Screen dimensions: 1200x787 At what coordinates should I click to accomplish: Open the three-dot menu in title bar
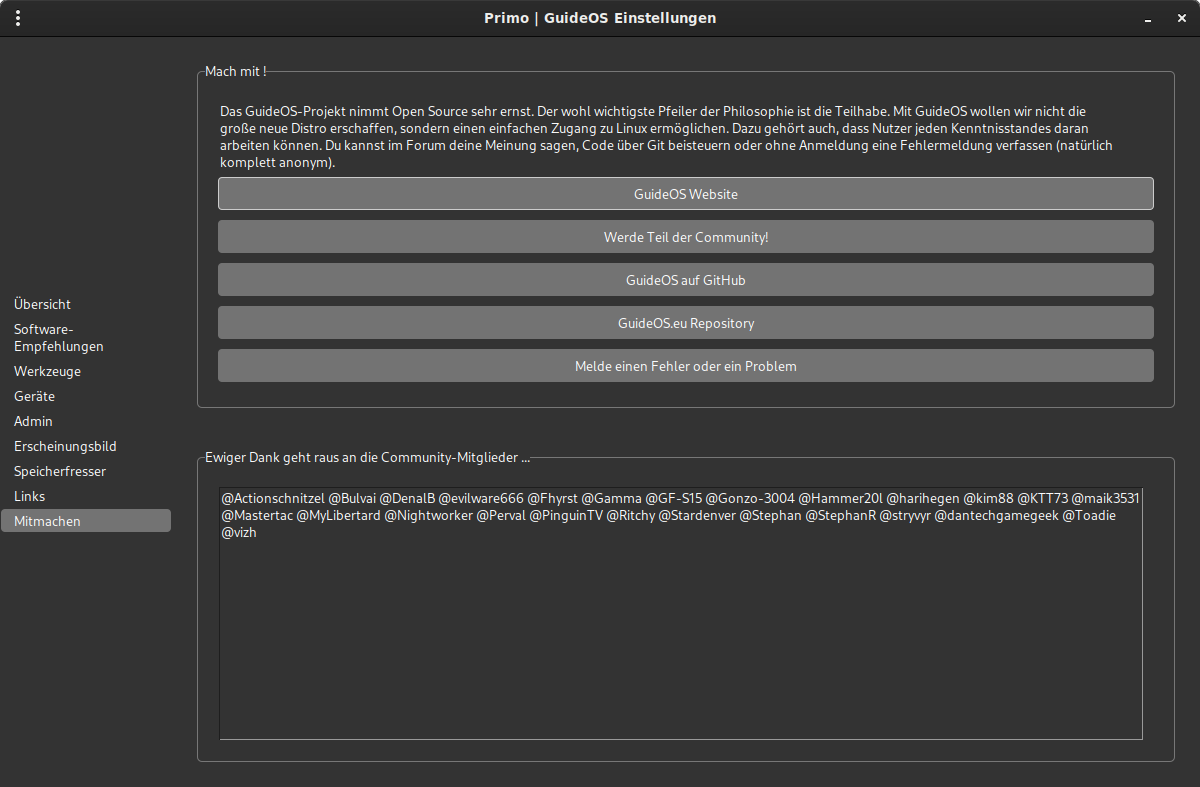(x=18, y=18)
